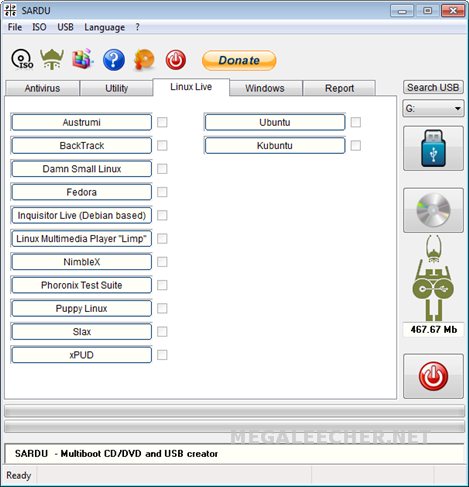The width and height of the screenshot is (469, 487).
Task: Create bootable USB with the flash drive icon
Action: coord(433,148)
